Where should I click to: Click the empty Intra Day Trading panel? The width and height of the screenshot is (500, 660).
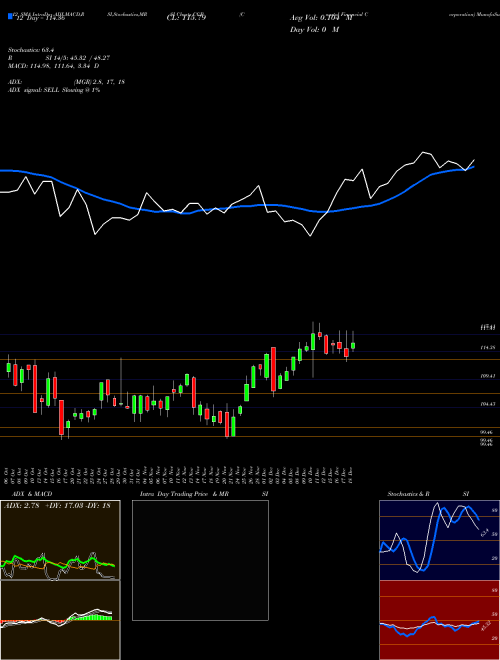(x=200, y=560)
